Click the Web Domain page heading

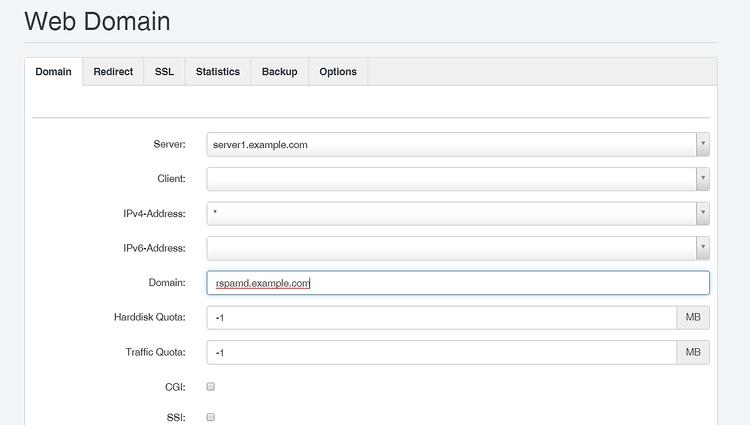97,21
